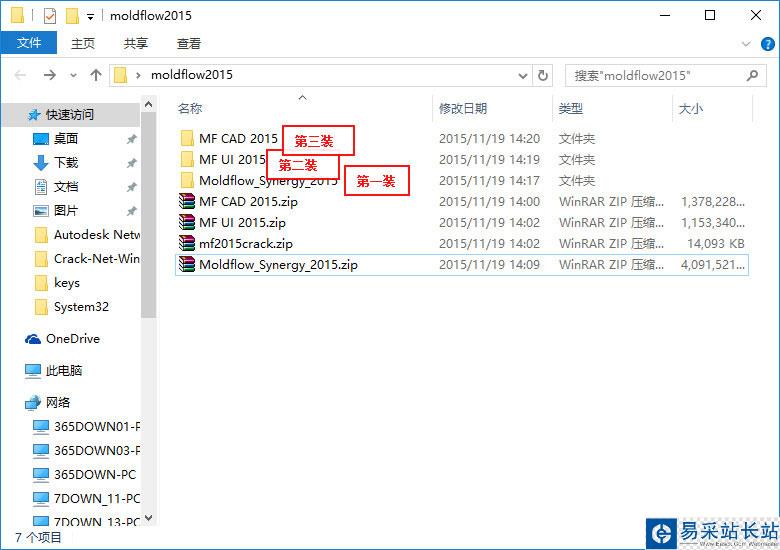Select the mf2015crack.zip archive icon

click(187, 243)
